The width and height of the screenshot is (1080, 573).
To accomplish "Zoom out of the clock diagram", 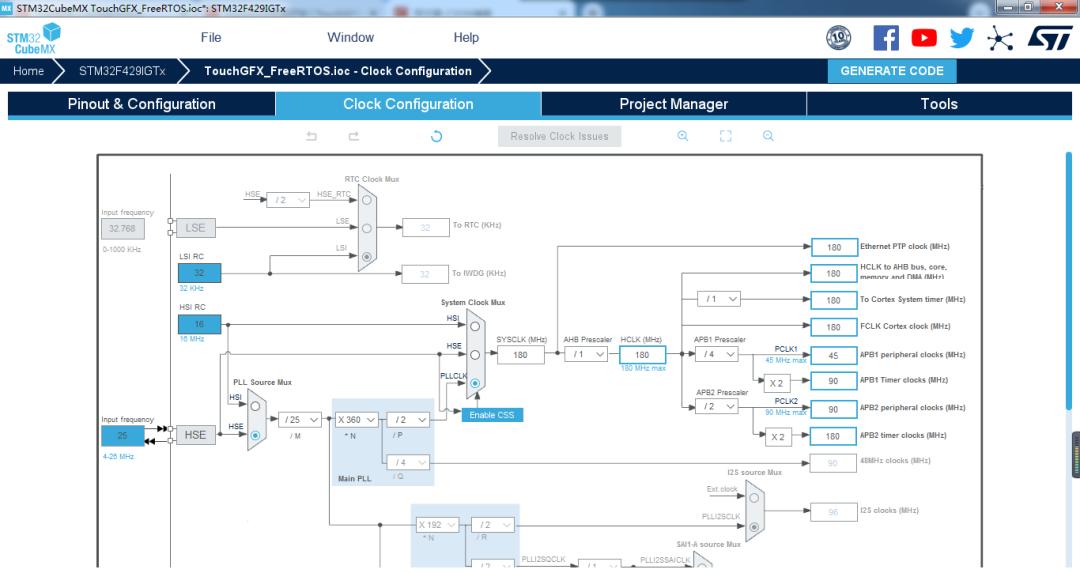I will tap(768, 136).
